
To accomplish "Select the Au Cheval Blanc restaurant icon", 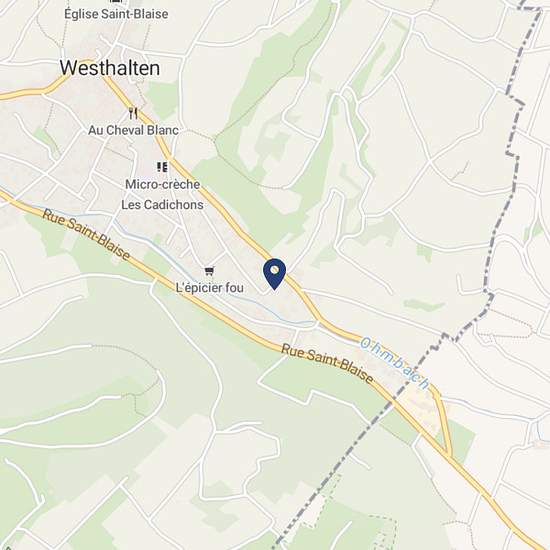I will pyautogui.click(x=133, y=113).
